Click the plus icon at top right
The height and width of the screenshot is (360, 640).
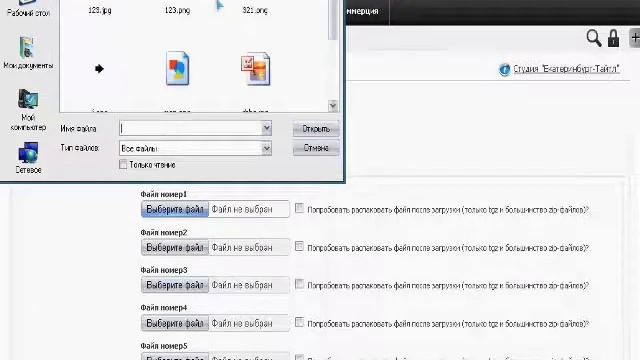tap(635, 38)
